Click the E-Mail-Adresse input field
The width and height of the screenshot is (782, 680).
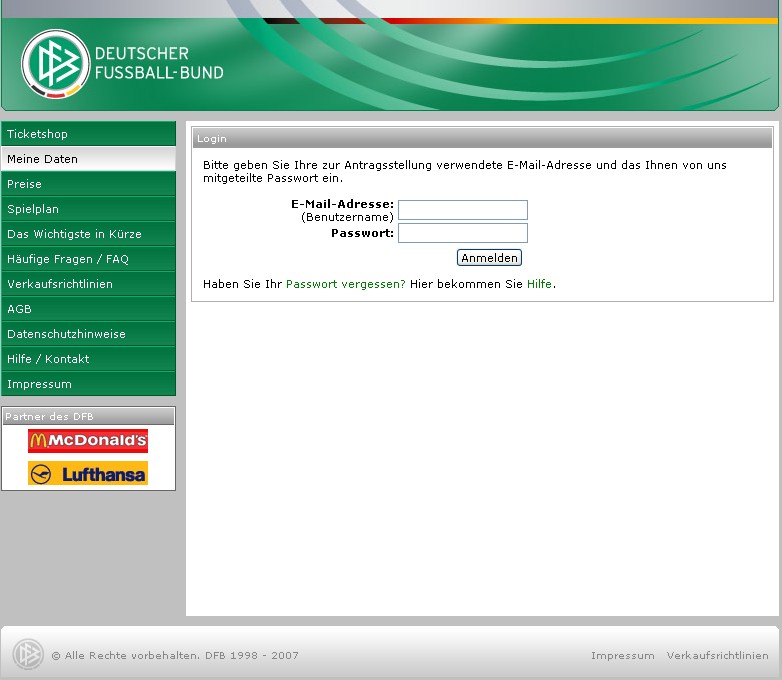(462, 210)
